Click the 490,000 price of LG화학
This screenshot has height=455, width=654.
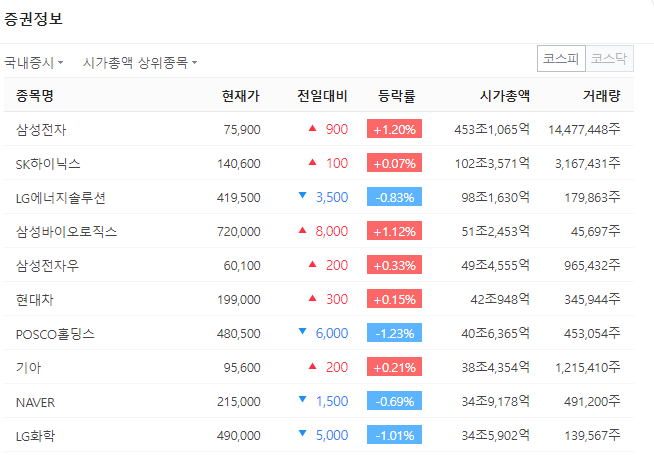coord(239,436)
